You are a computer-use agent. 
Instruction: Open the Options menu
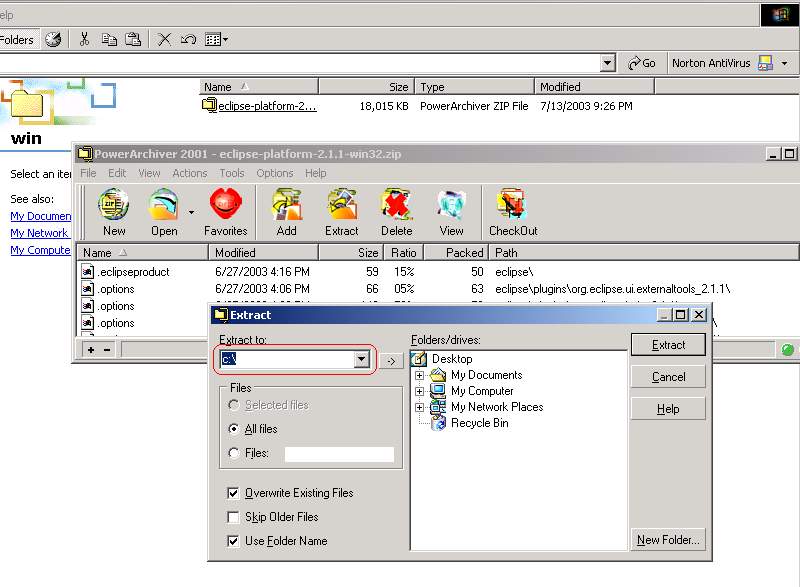274,173
